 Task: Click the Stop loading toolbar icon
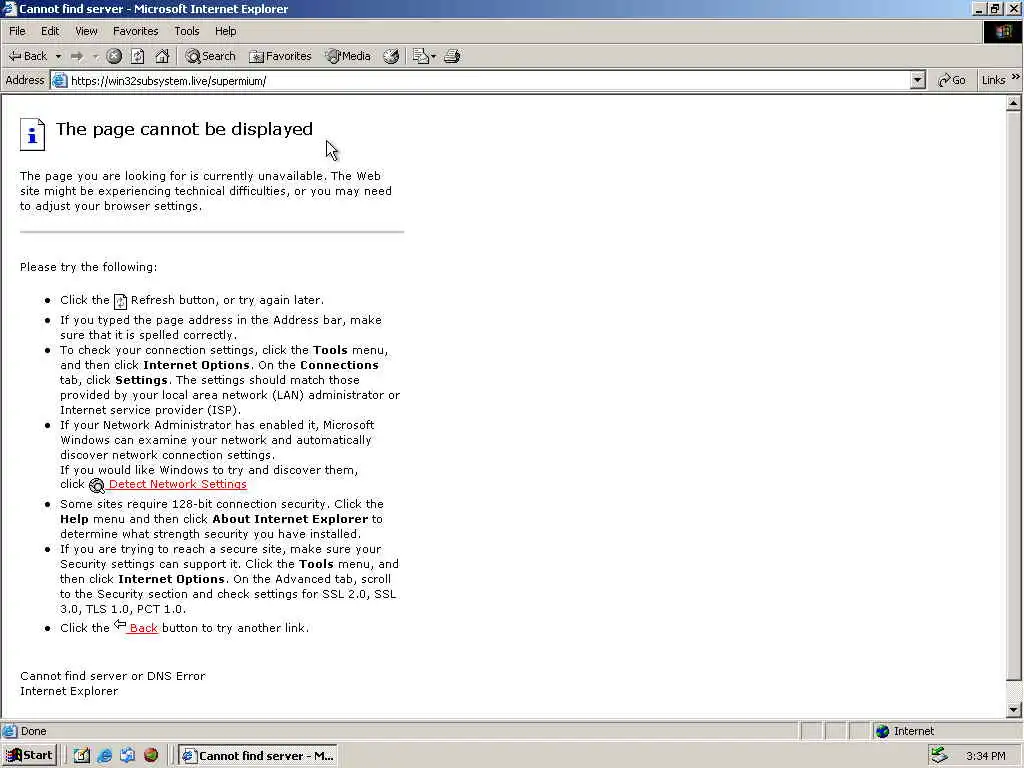click(x=114, y=56)
